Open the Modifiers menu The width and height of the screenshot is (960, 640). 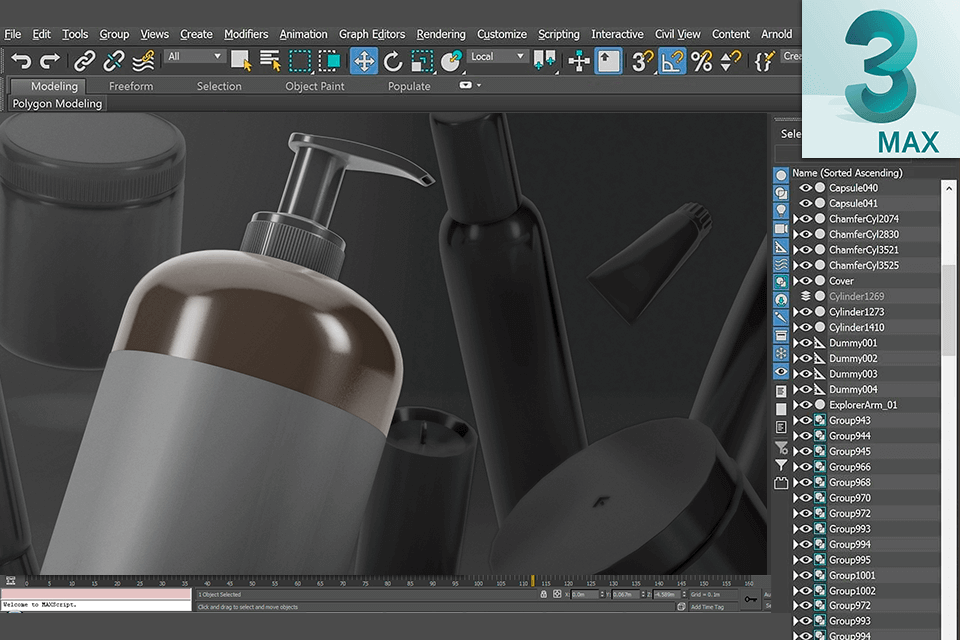tap(246, 34)
